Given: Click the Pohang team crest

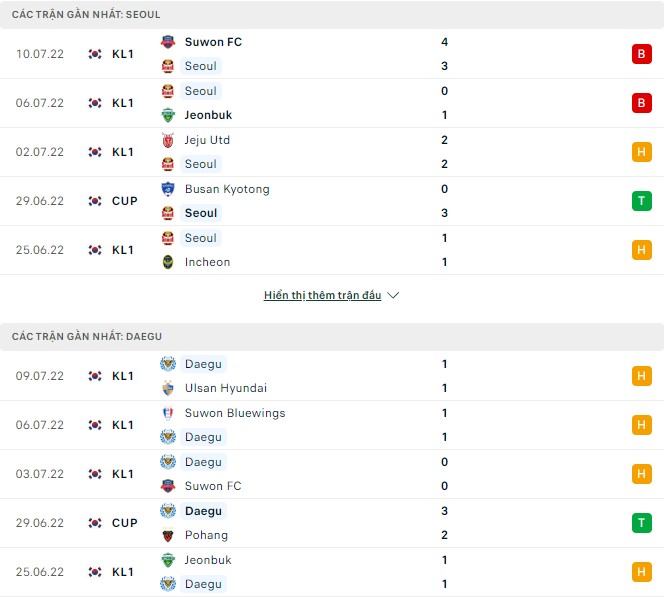Looking at the screenshot, I should coord(168,535).
